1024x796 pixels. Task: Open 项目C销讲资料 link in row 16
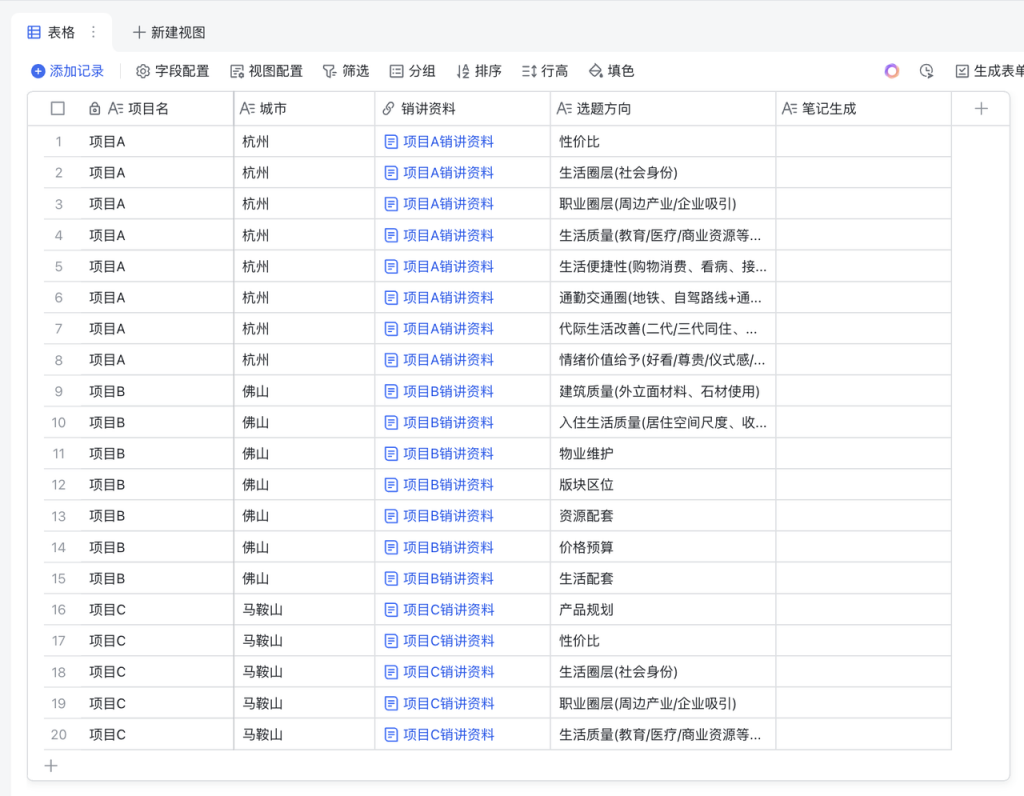(x=449, y=609)
